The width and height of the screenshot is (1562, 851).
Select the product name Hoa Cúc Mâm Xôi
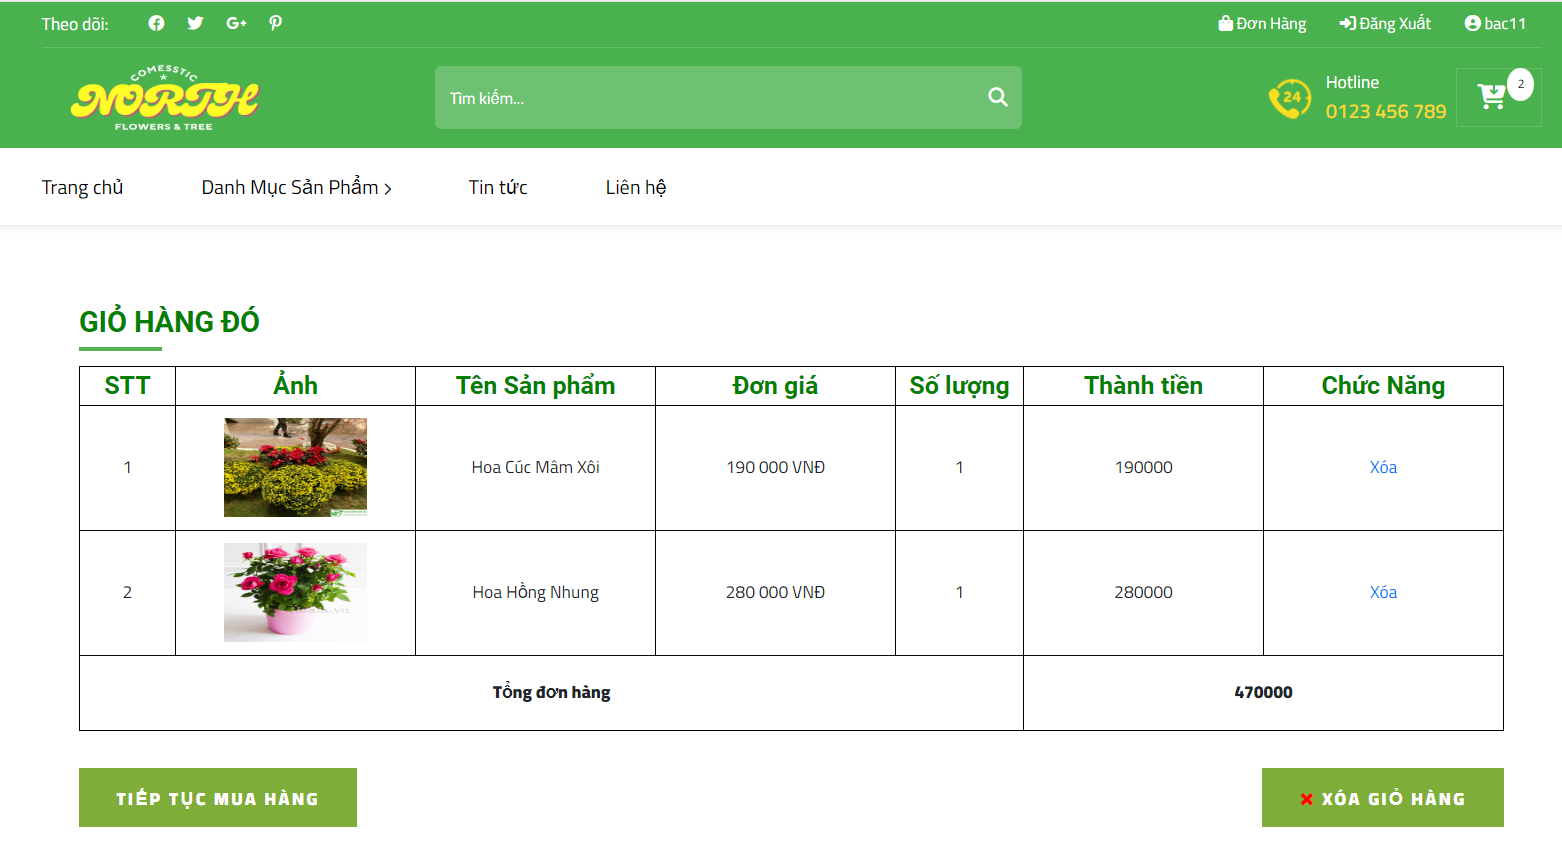point(535,467)
